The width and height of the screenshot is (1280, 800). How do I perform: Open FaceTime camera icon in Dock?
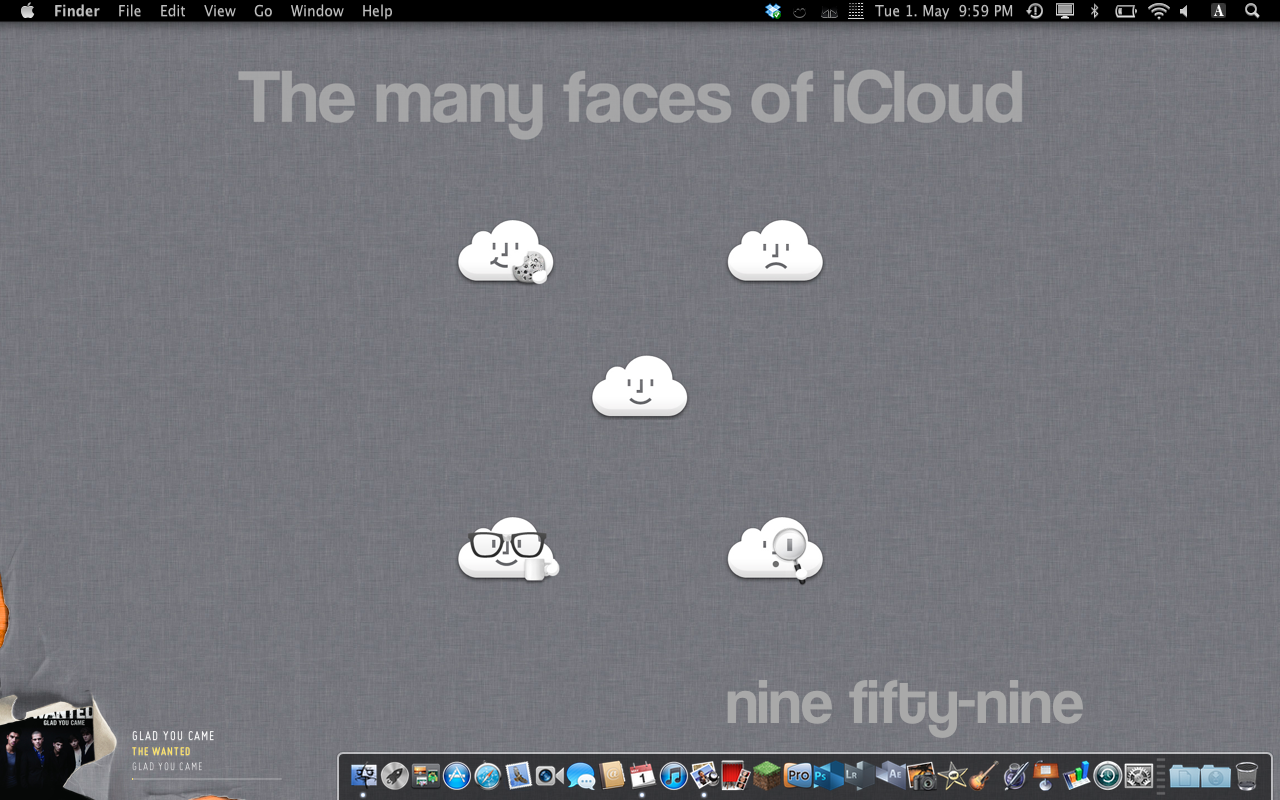(549, 775)
